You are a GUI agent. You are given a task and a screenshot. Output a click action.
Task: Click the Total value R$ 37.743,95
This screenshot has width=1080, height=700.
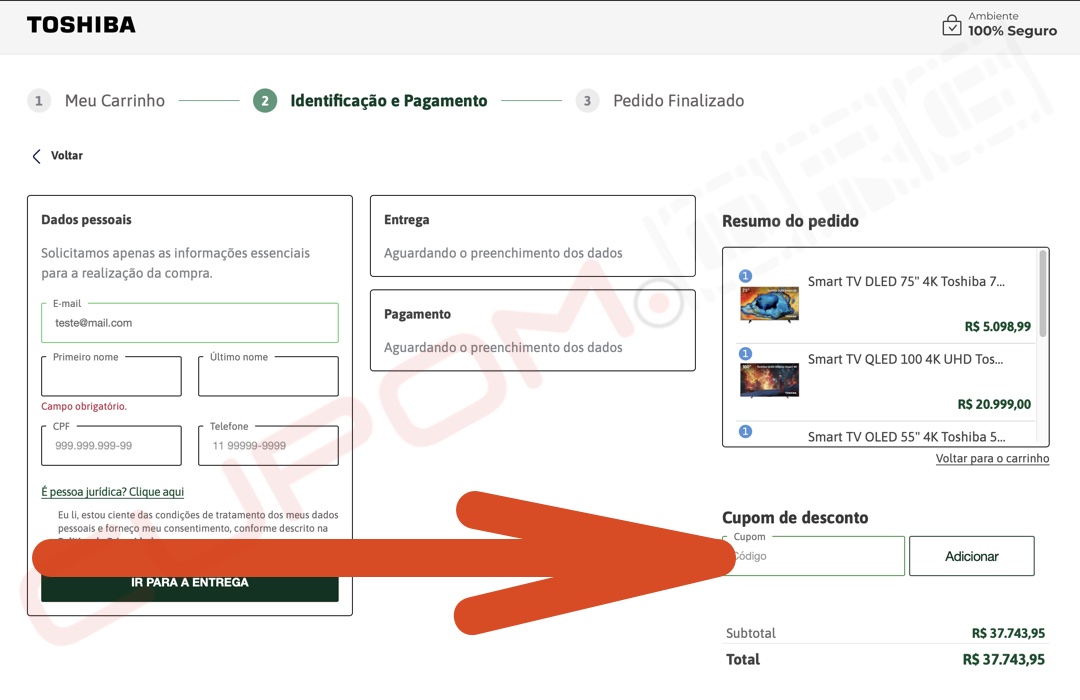click(x=1004, y=659)
